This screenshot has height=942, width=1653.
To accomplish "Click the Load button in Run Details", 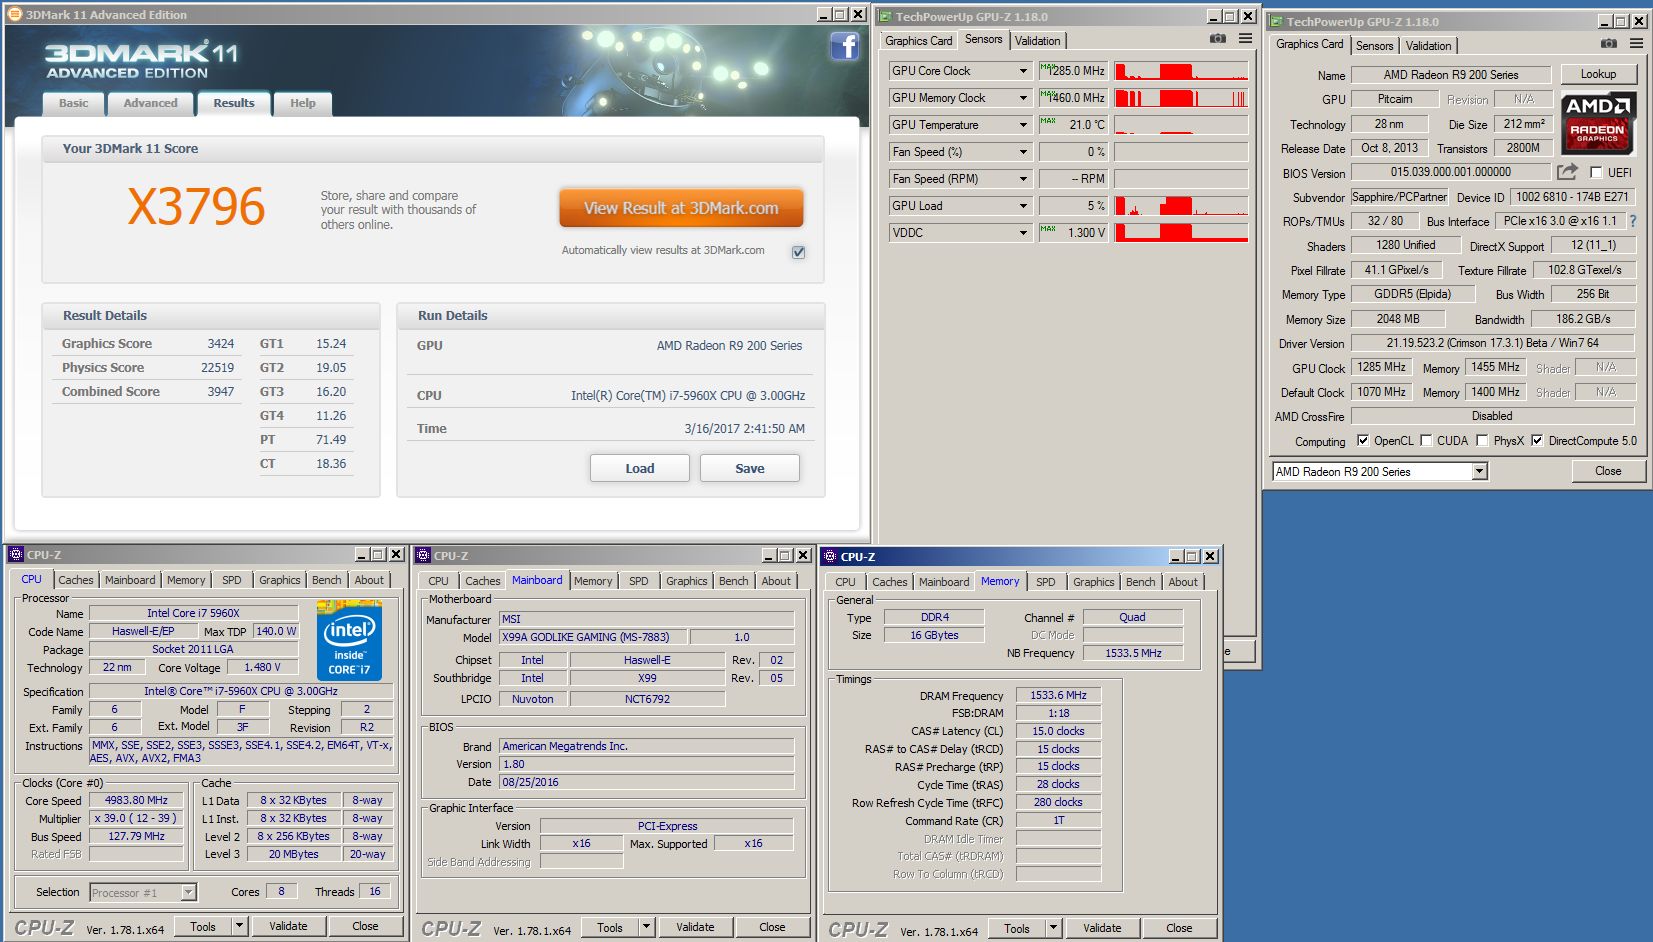I will [x=640, y=468].
